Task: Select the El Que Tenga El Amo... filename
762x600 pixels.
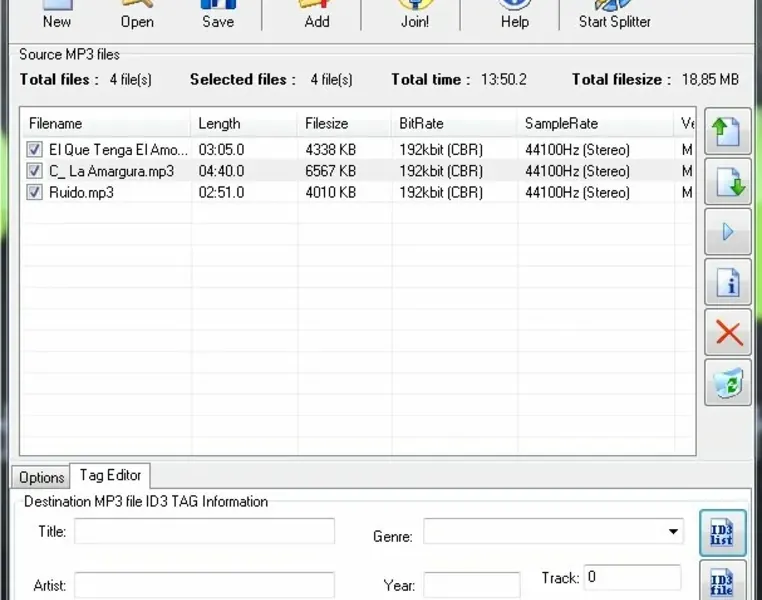Action: tap(118, 150)
